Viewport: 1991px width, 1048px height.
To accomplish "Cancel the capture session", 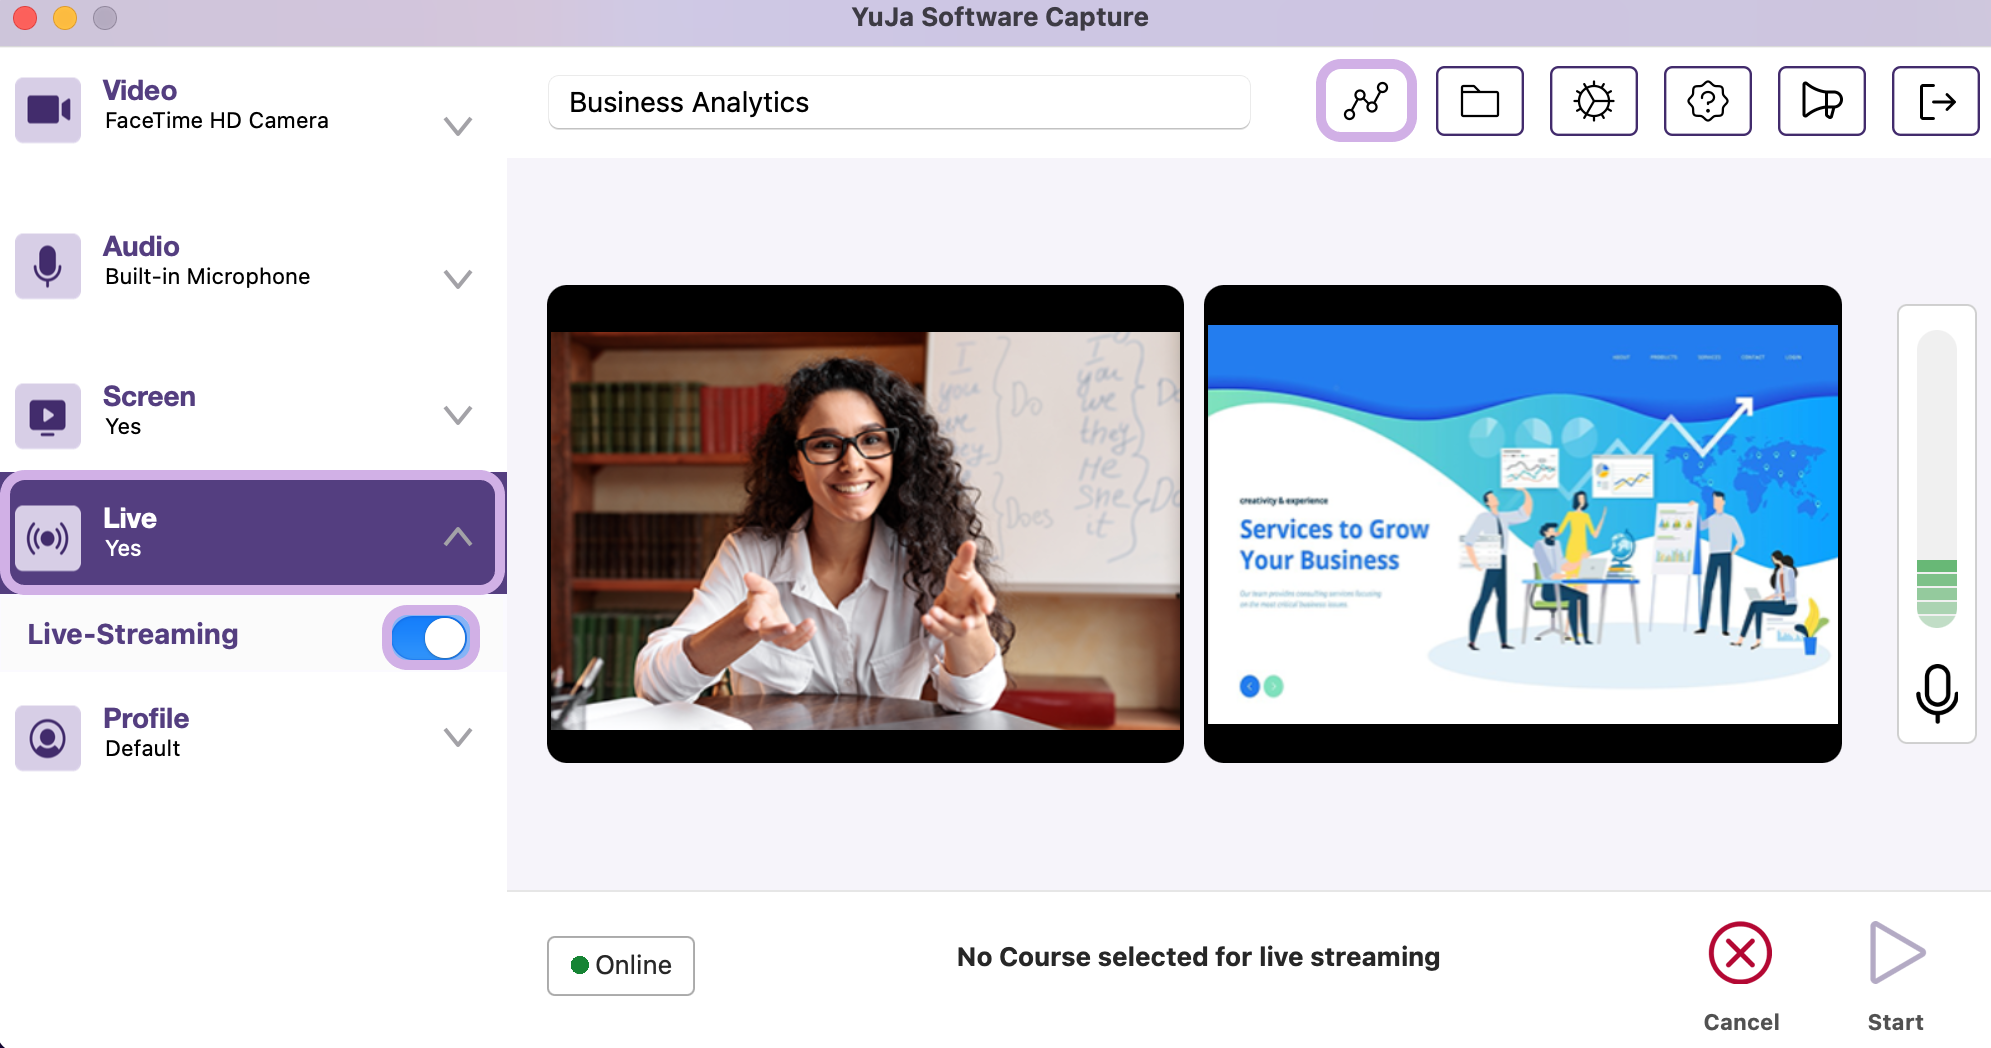I will pyautogui.click(x=1741, y=975).
